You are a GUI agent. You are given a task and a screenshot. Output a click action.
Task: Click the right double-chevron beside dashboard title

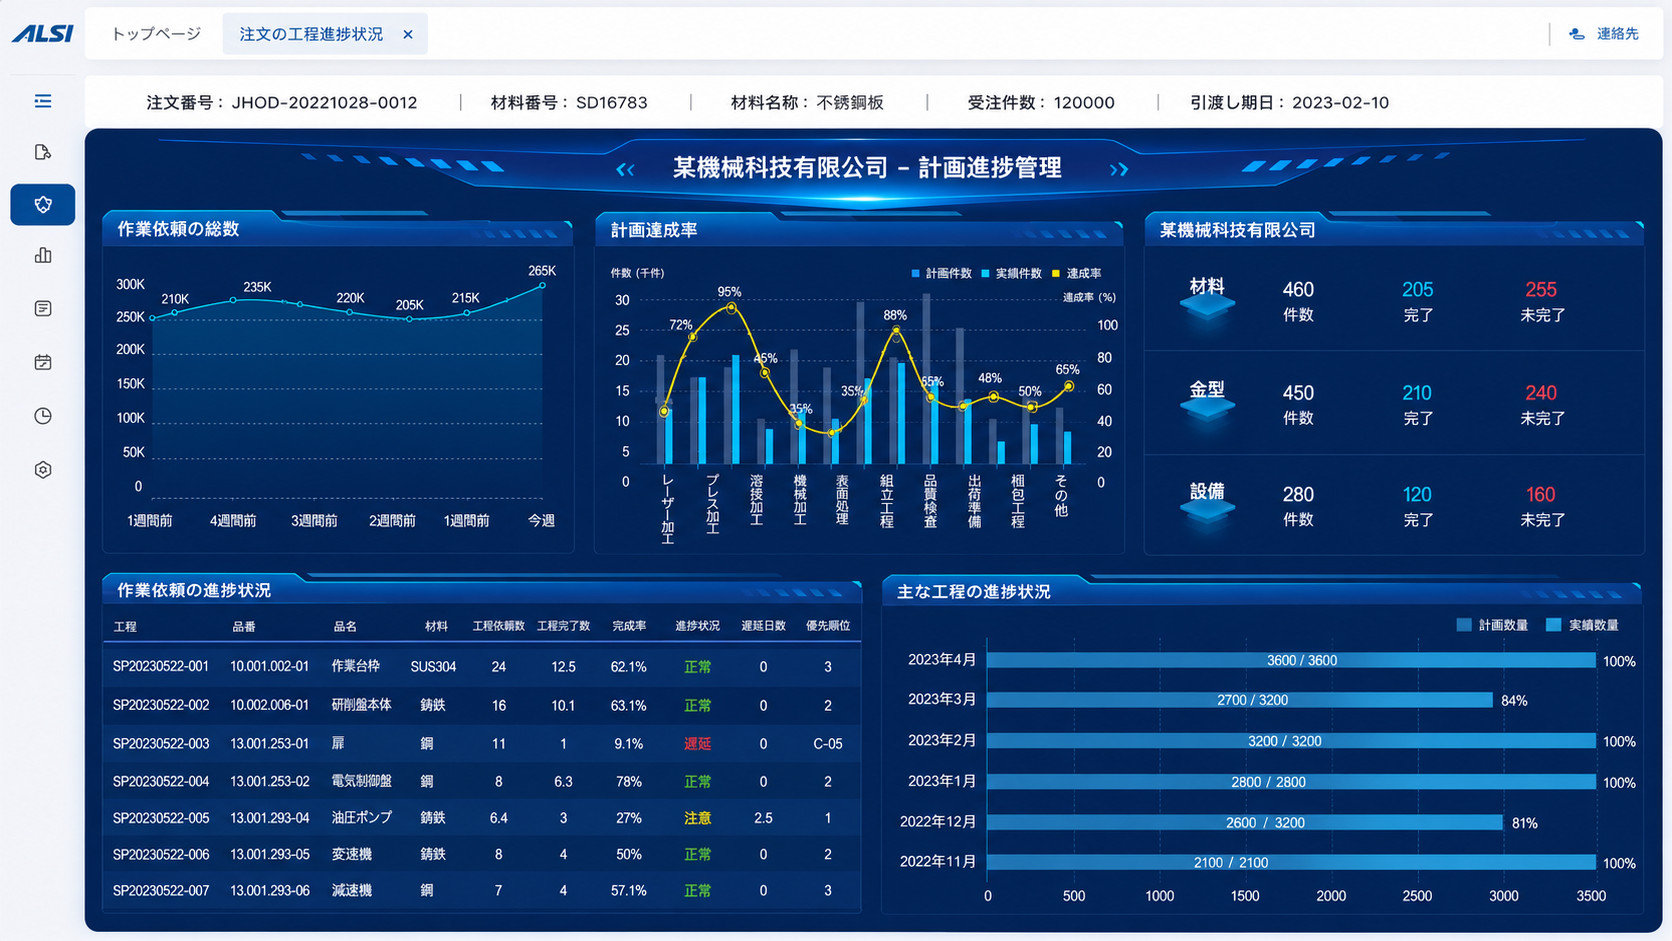1119,170
